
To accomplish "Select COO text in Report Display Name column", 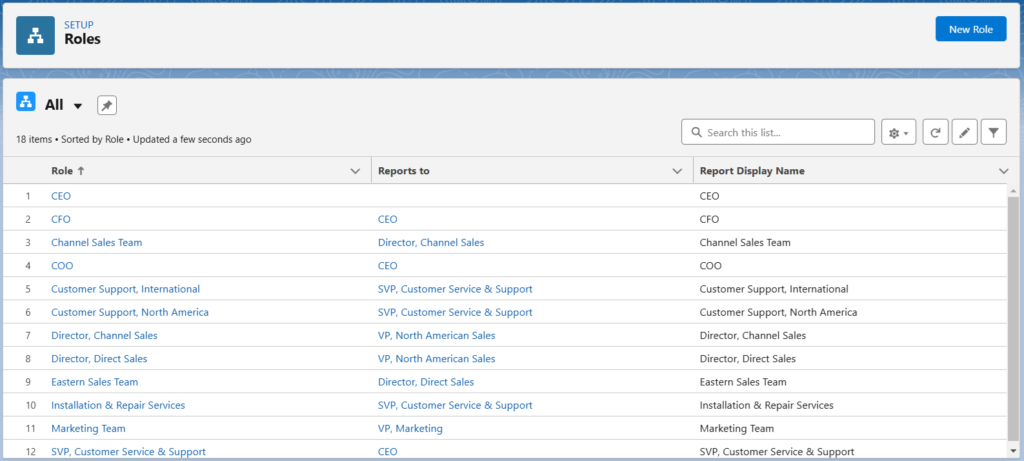I will point(711,266).
